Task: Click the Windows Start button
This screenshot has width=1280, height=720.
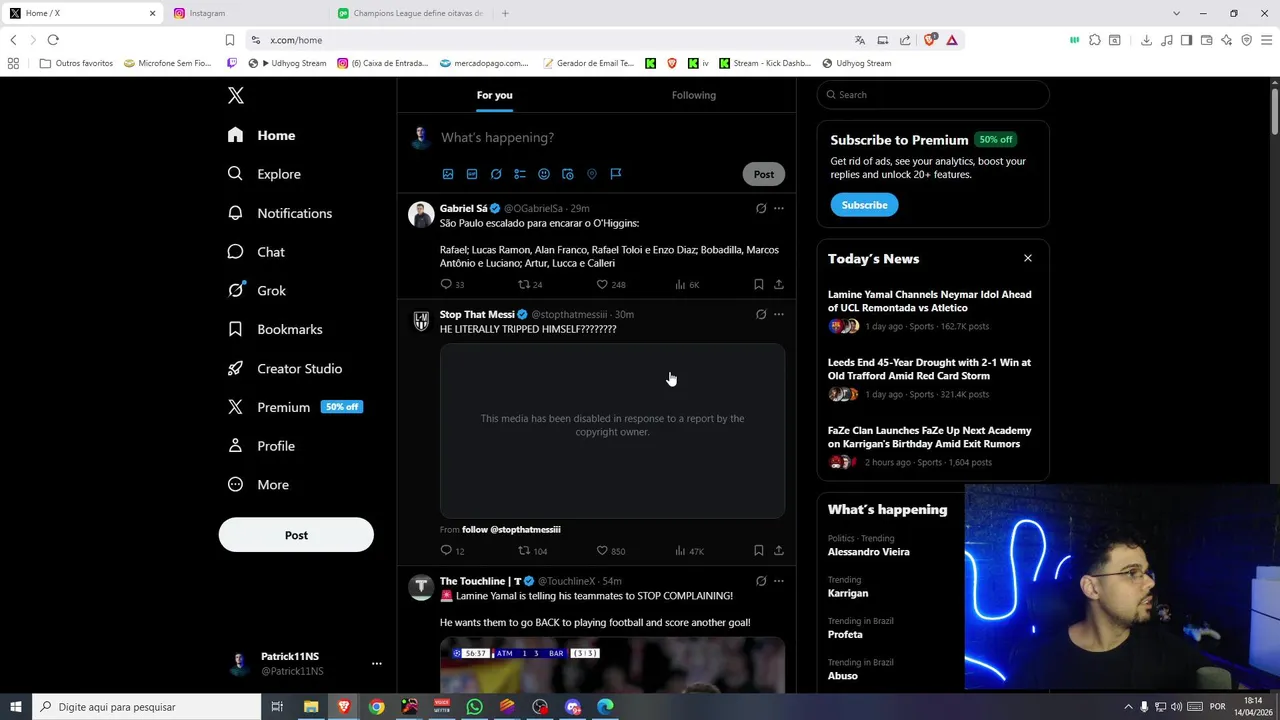Action: 16,707
